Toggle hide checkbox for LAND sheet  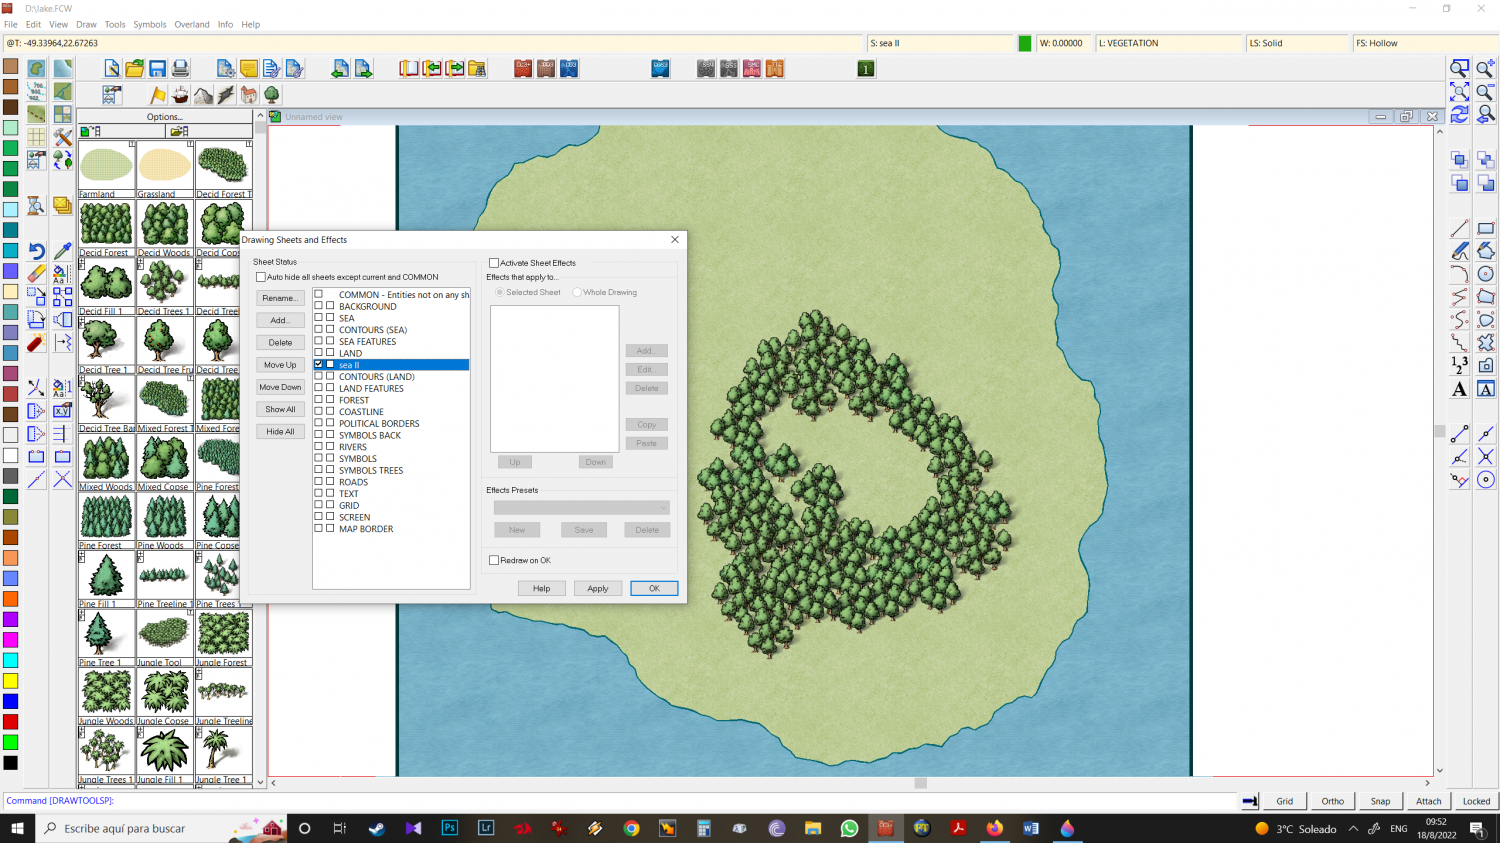pyautogui.click(x=330, y=353)
